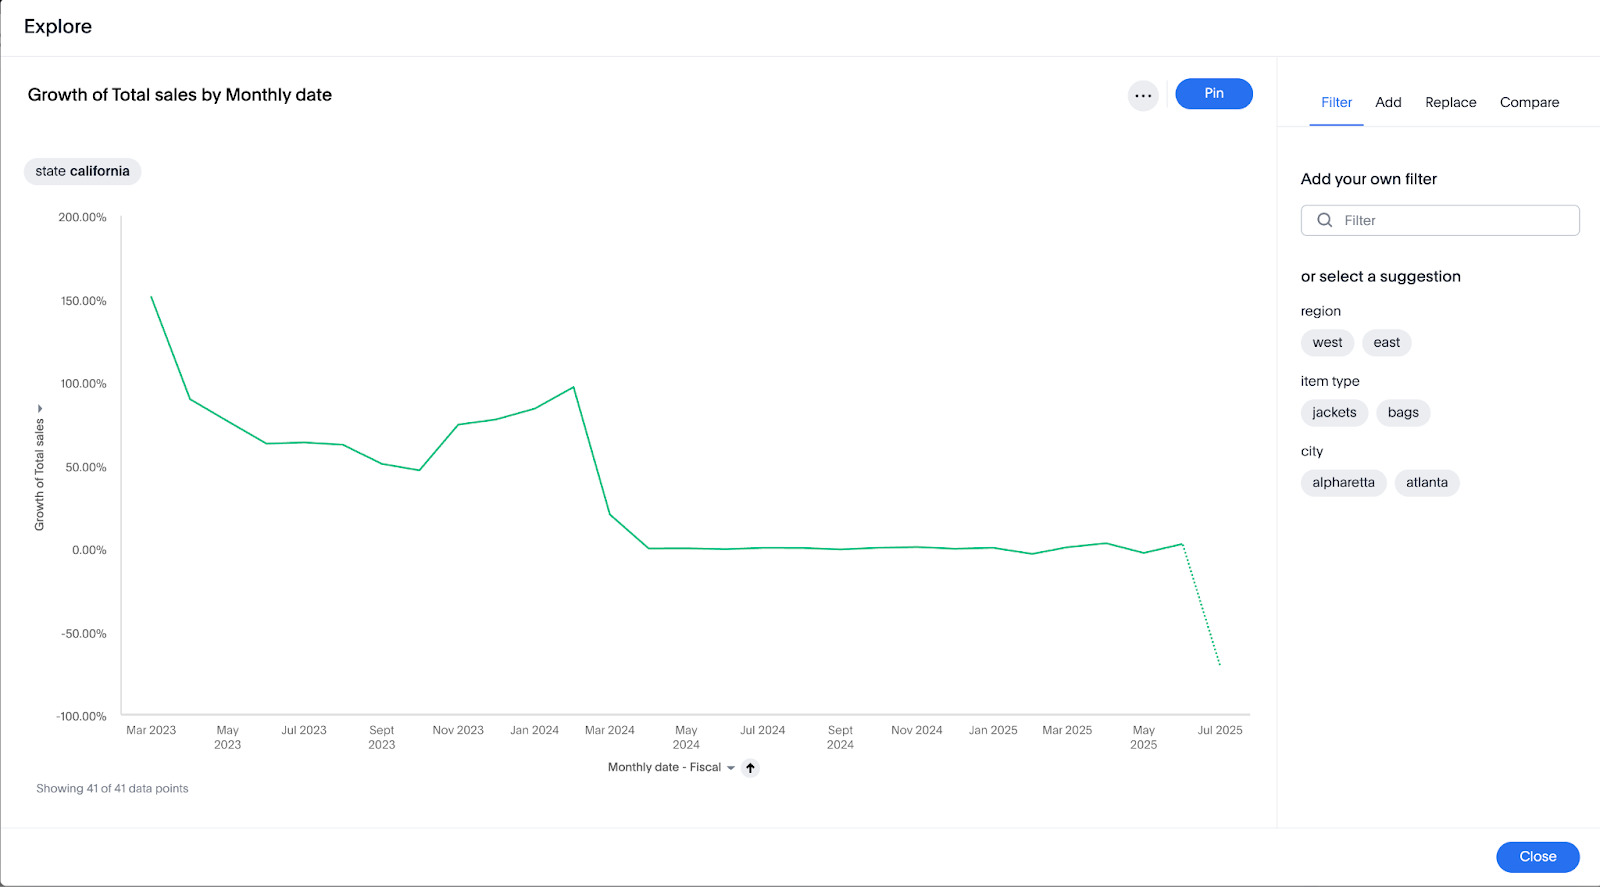Viewport: 1600px width, 887px height.
Task: Click the Pin button
Action: point(1214,93)
